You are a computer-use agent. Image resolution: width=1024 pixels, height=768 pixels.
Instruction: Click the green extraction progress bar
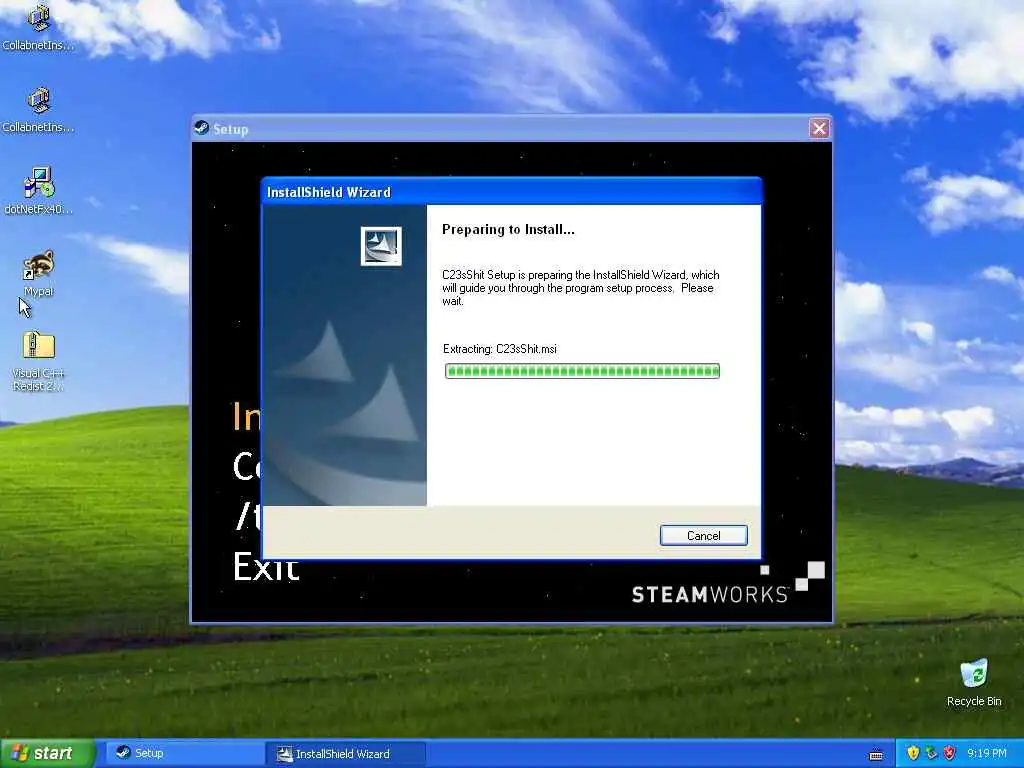(x=582, y=371)
